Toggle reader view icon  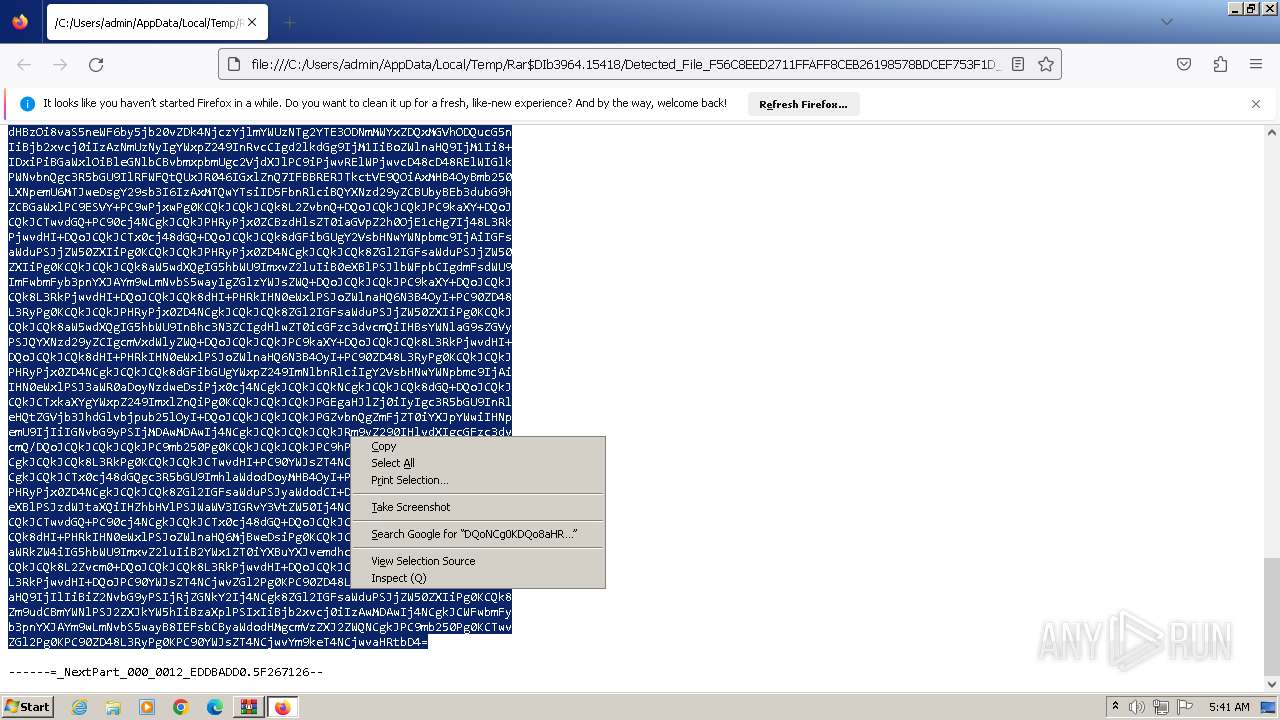[1018, 64]
